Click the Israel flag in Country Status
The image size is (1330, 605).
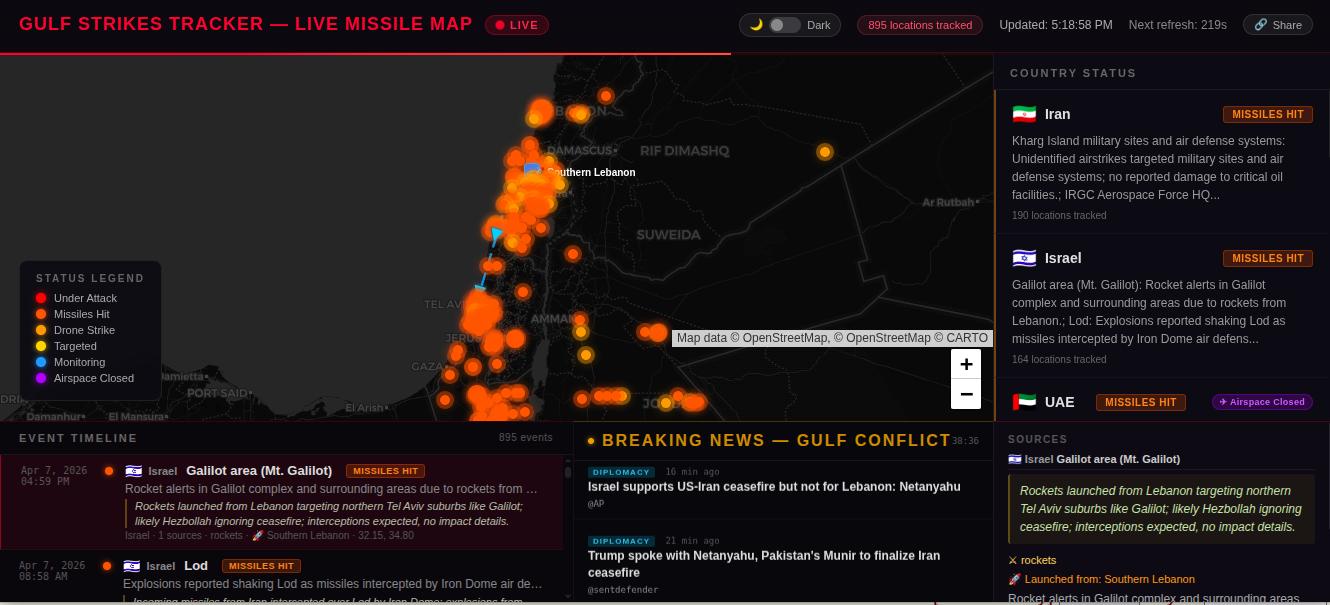point(1024,258)
